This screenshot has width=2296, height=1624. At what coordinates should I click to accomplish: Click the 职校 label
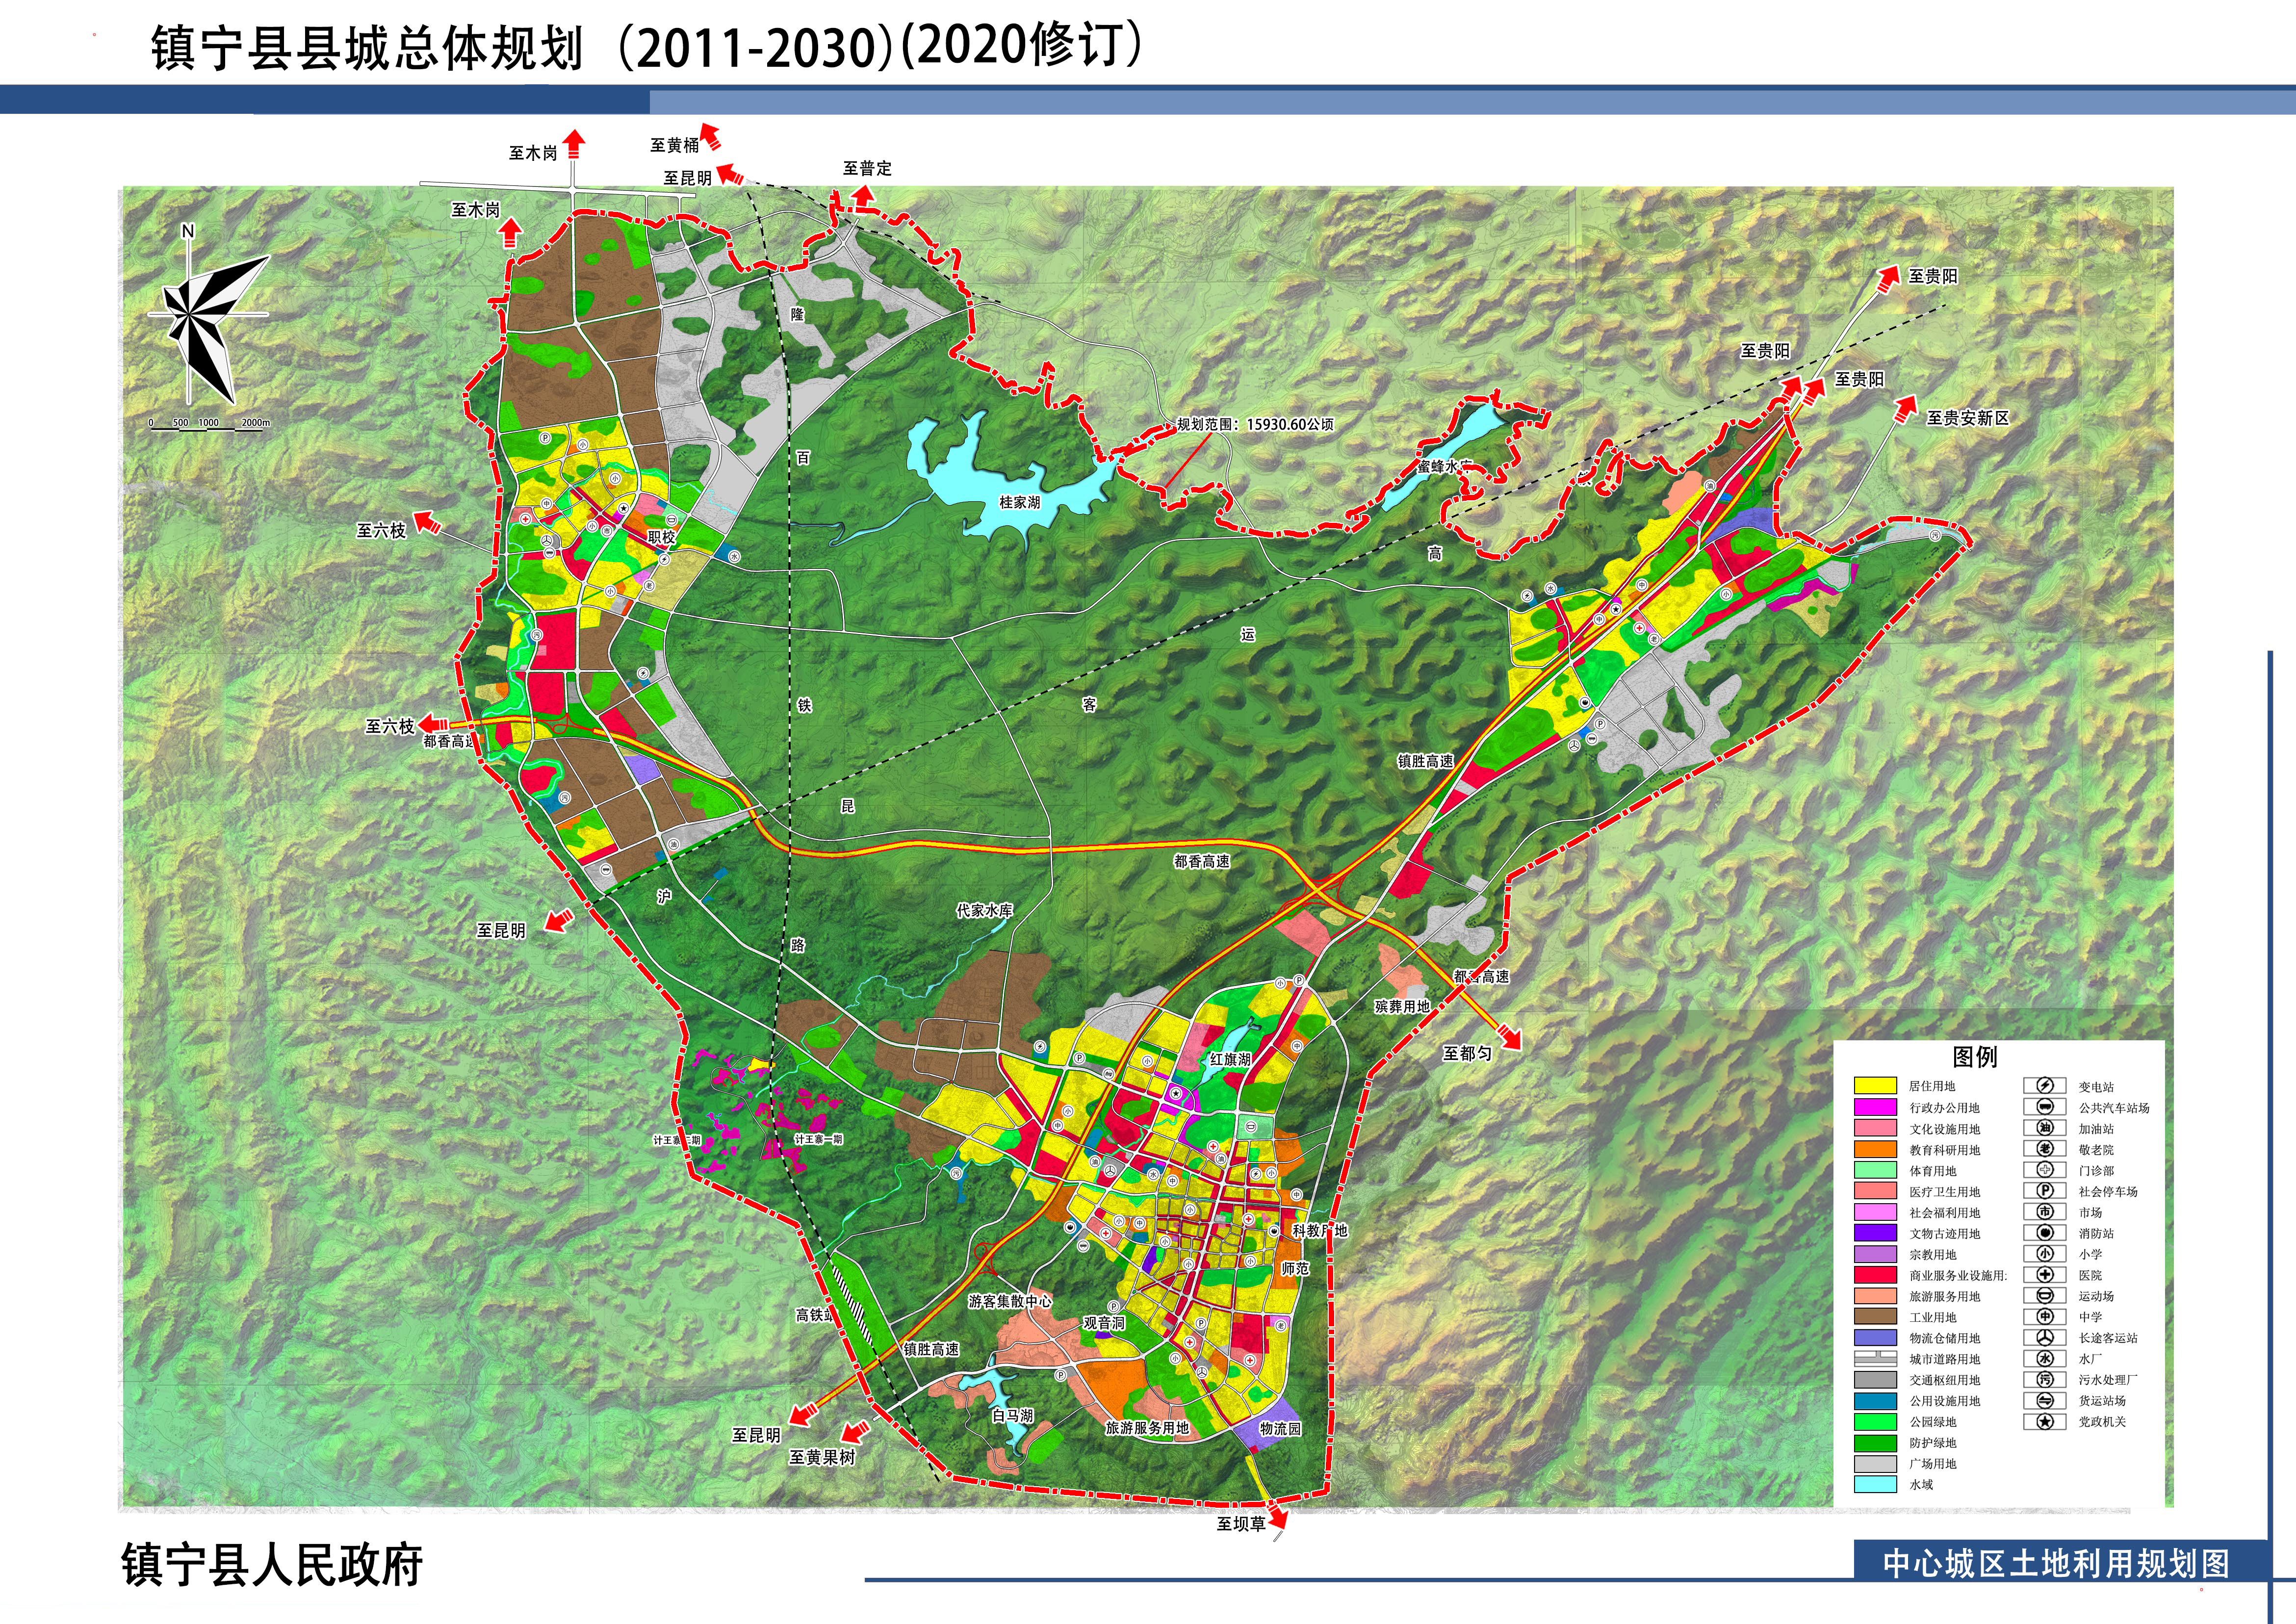662,537
